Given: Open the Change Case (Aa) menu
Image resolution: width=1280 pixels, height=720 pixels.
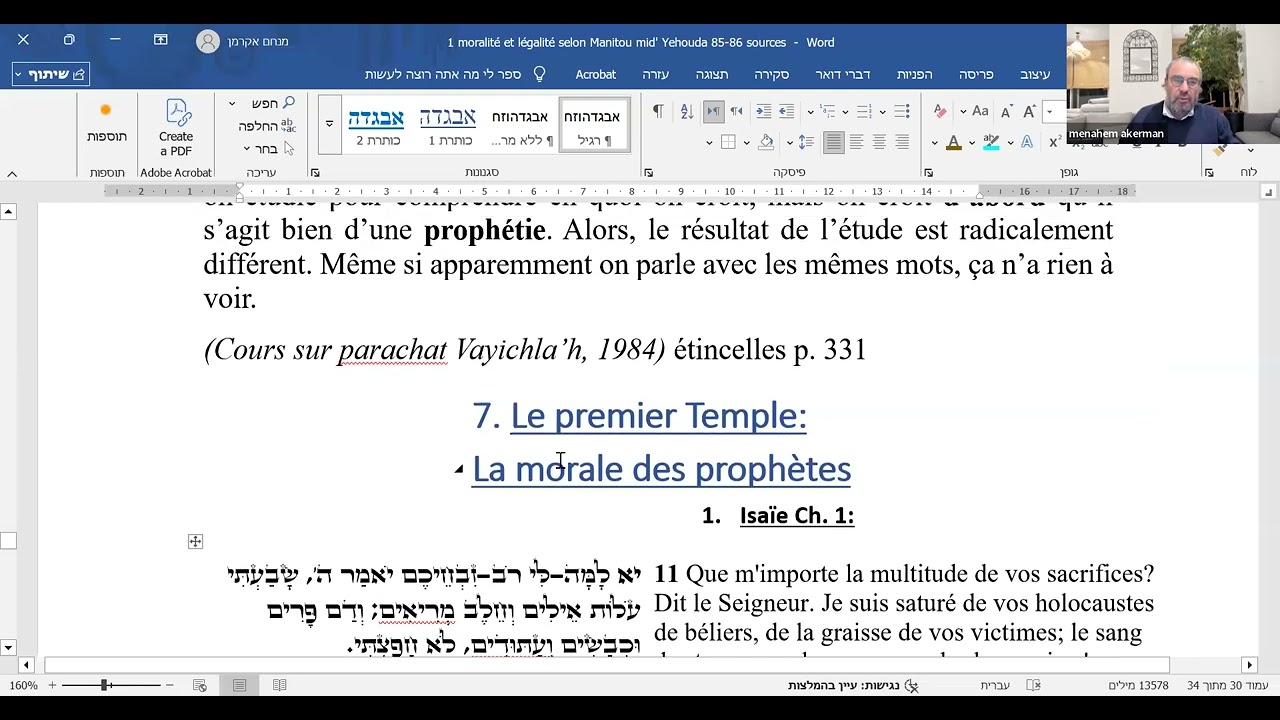Looking at the screenshot, I should 981,112.
